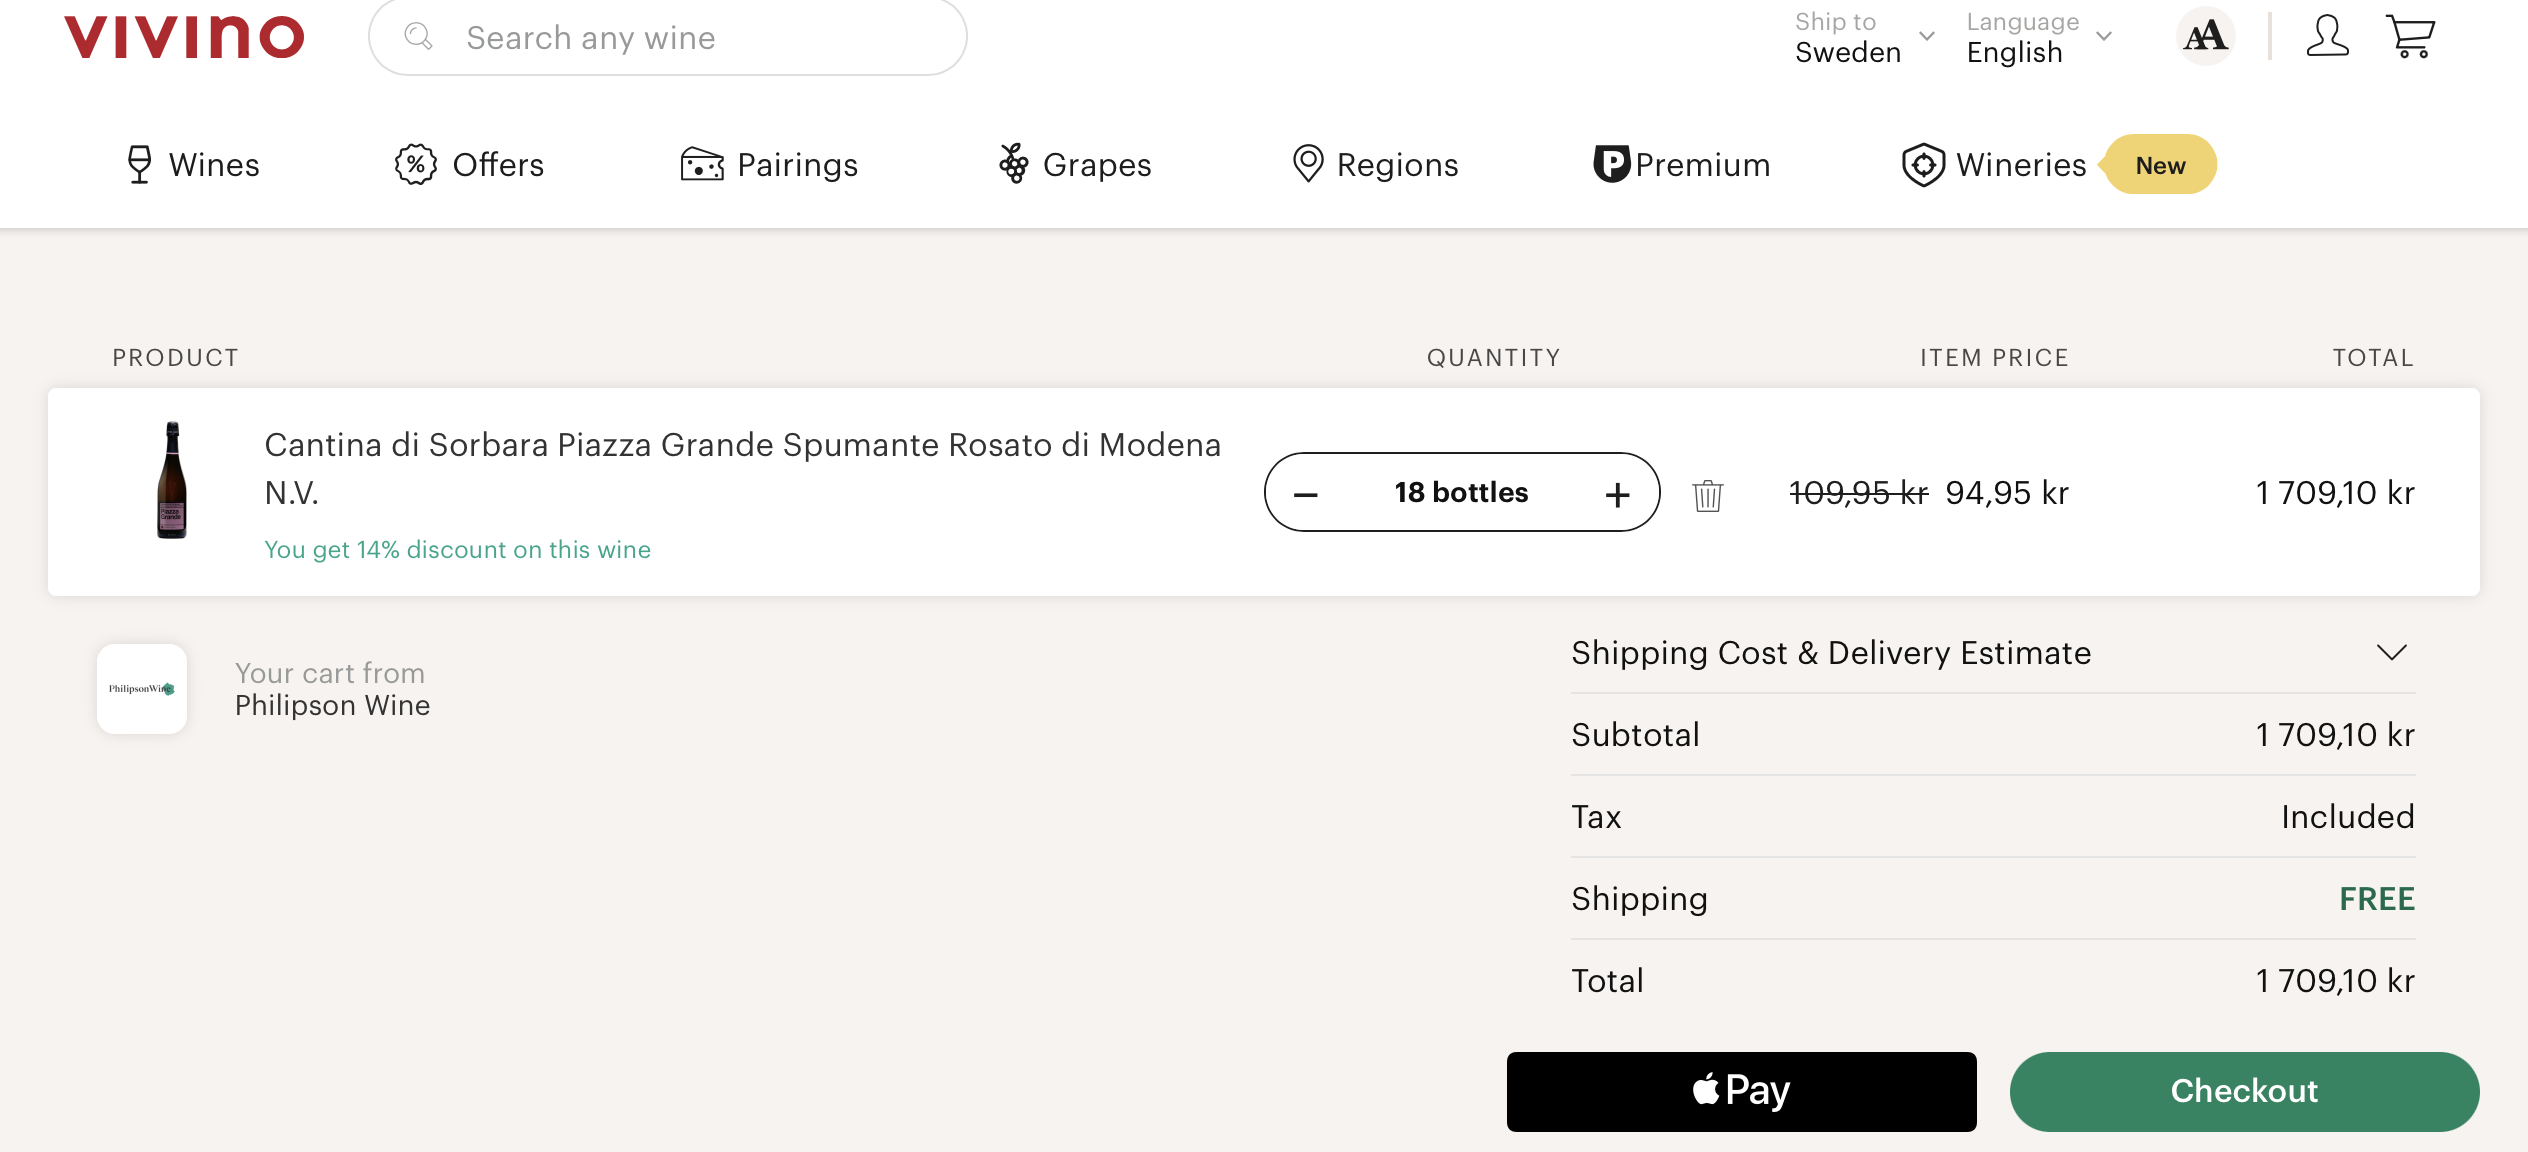2528x1152 pixels.
Task: Open the Ship to Sweden dropdown
Action: [1864, 37]
